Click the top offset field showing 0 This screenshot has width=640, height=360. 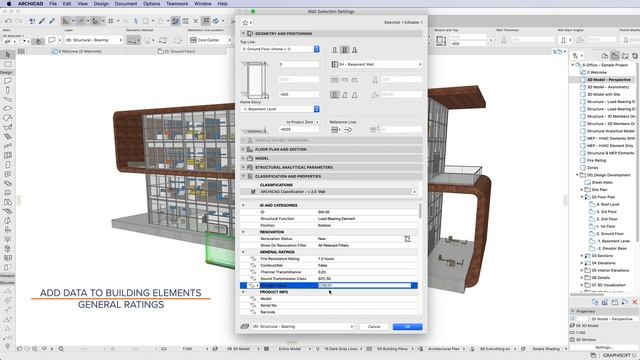pyautogui.click(x=299, y=64)
